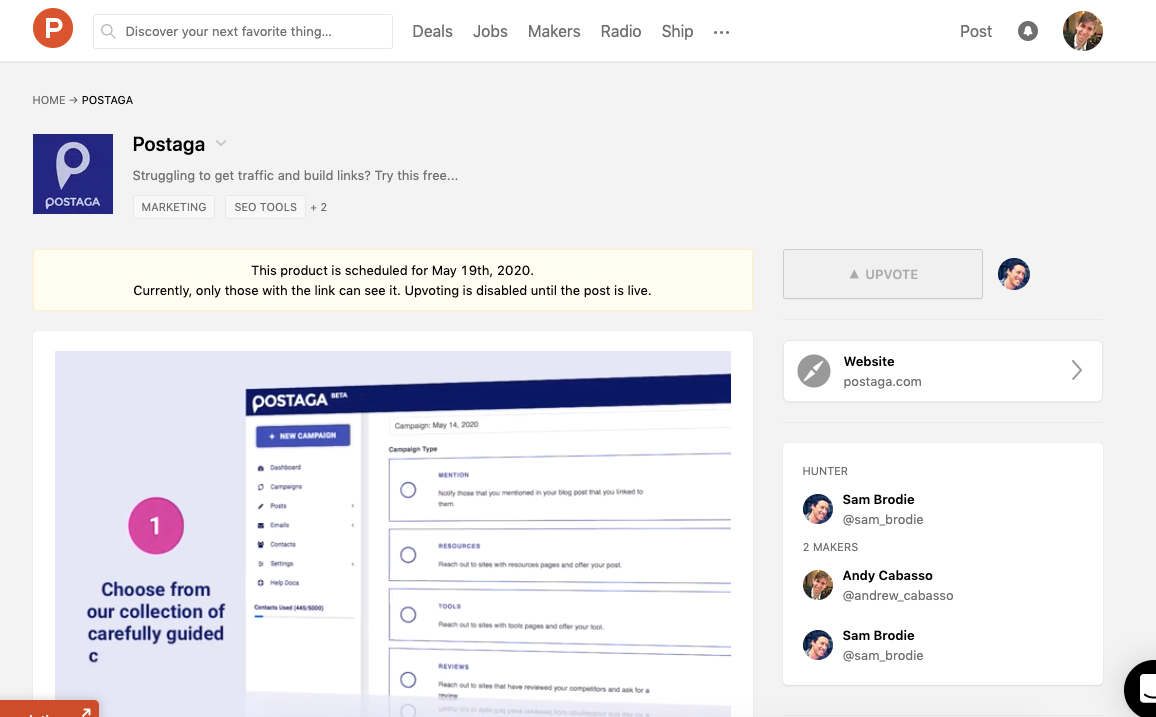Open hunter Sam Brodie's profile
The width and height of the screenshot is (1156, 717).
point(878,499)
